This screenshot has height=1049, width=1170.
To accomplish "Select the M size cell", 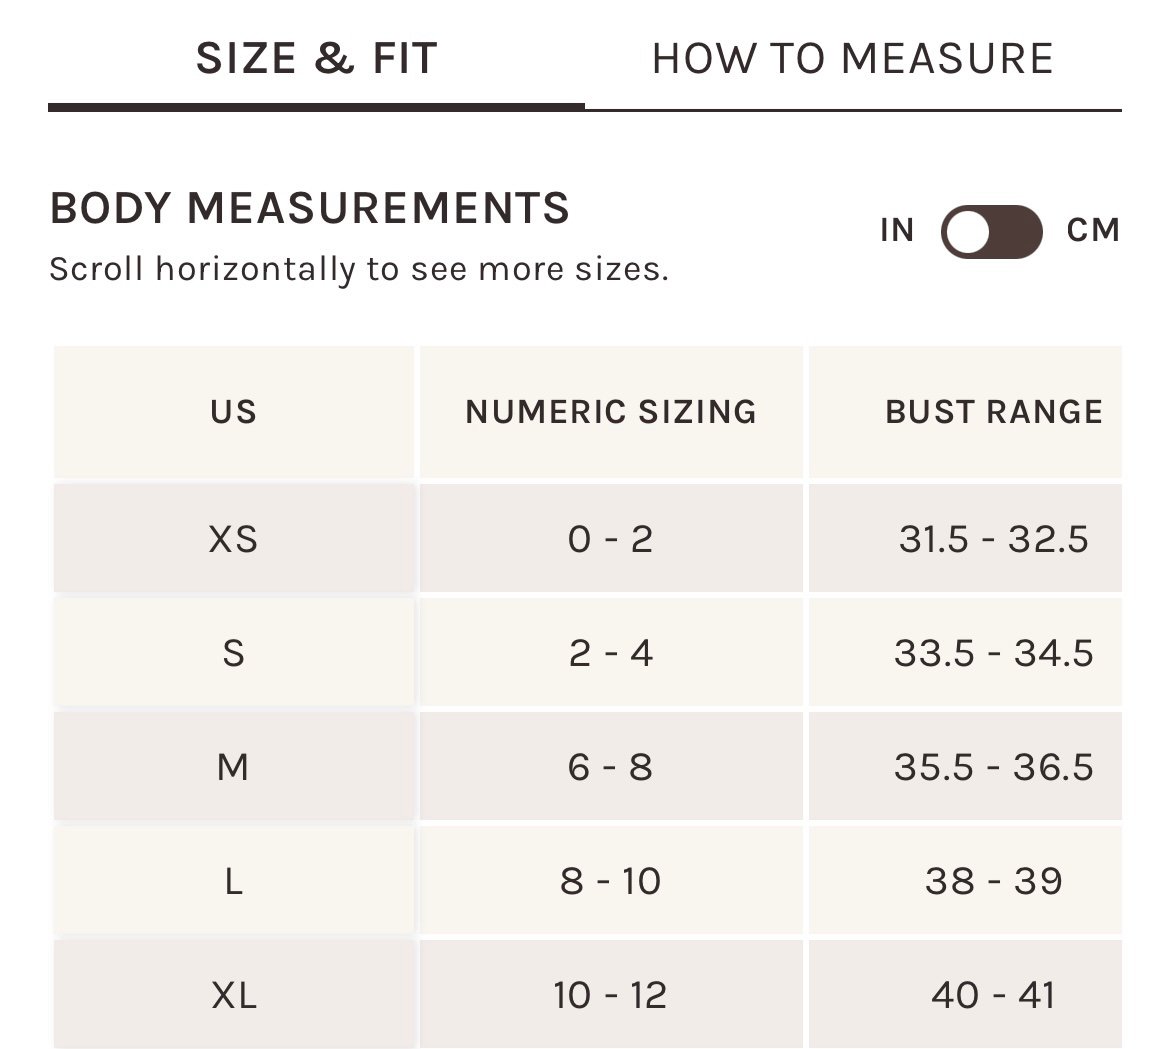I will [234, 768].
